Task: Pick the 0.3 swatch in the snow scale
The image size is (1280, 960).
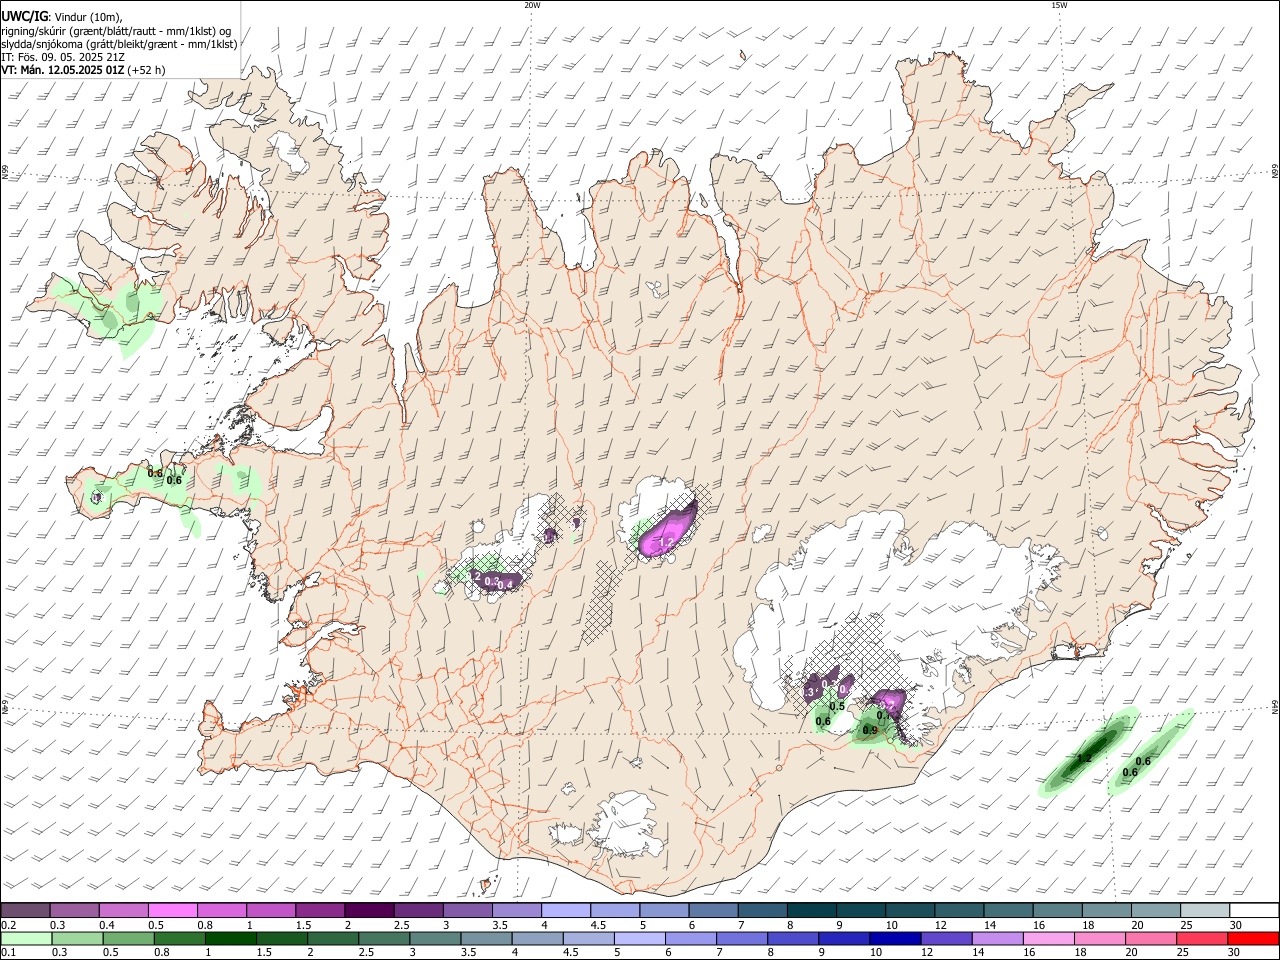Action: [74, 910]
